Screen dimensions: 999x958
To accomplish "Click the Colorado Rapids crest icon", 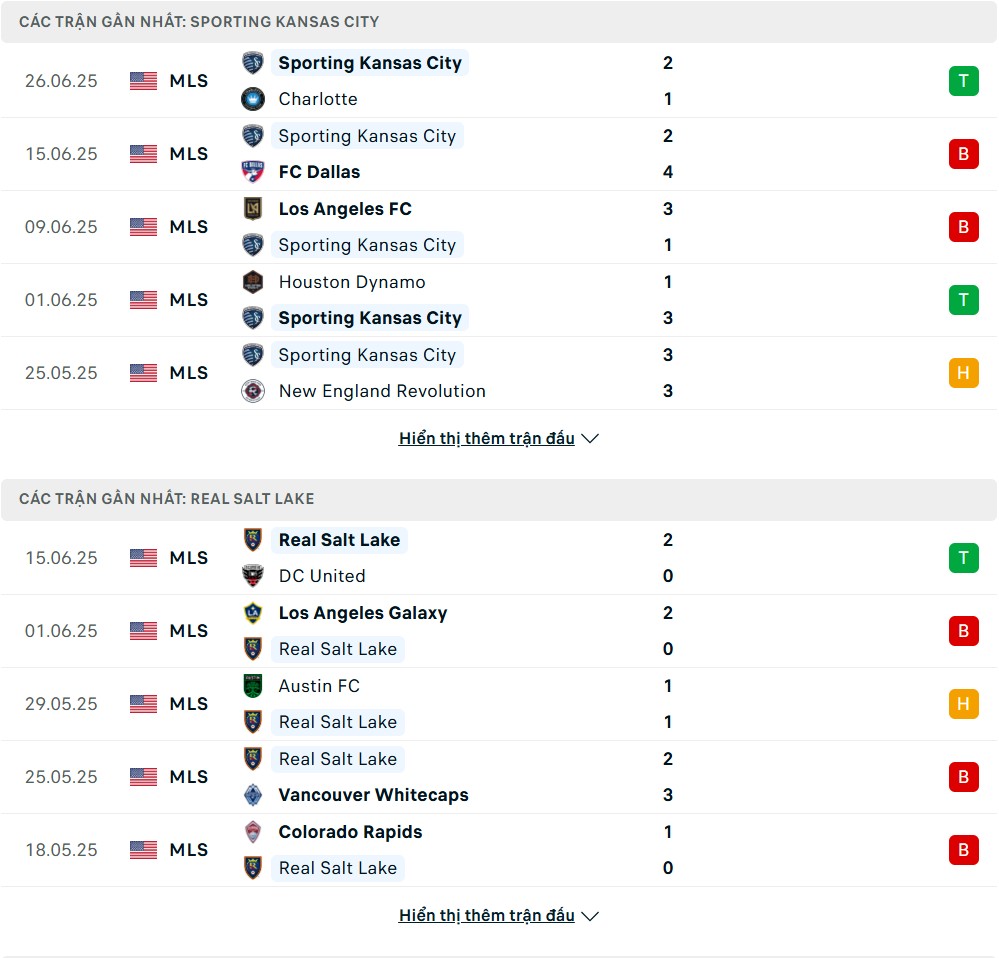I will [x=253, y=831].
